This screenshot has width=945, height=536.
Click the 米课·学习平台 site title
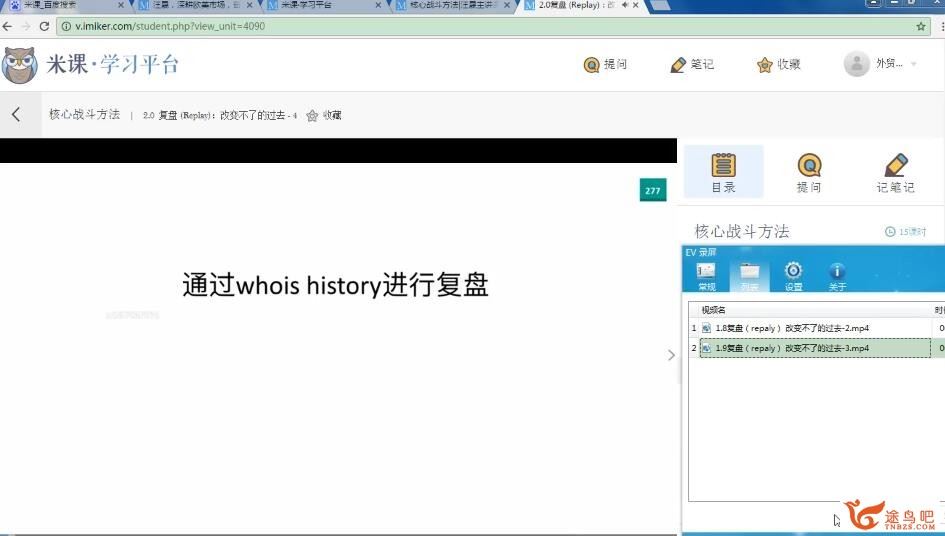coord(113,64)
